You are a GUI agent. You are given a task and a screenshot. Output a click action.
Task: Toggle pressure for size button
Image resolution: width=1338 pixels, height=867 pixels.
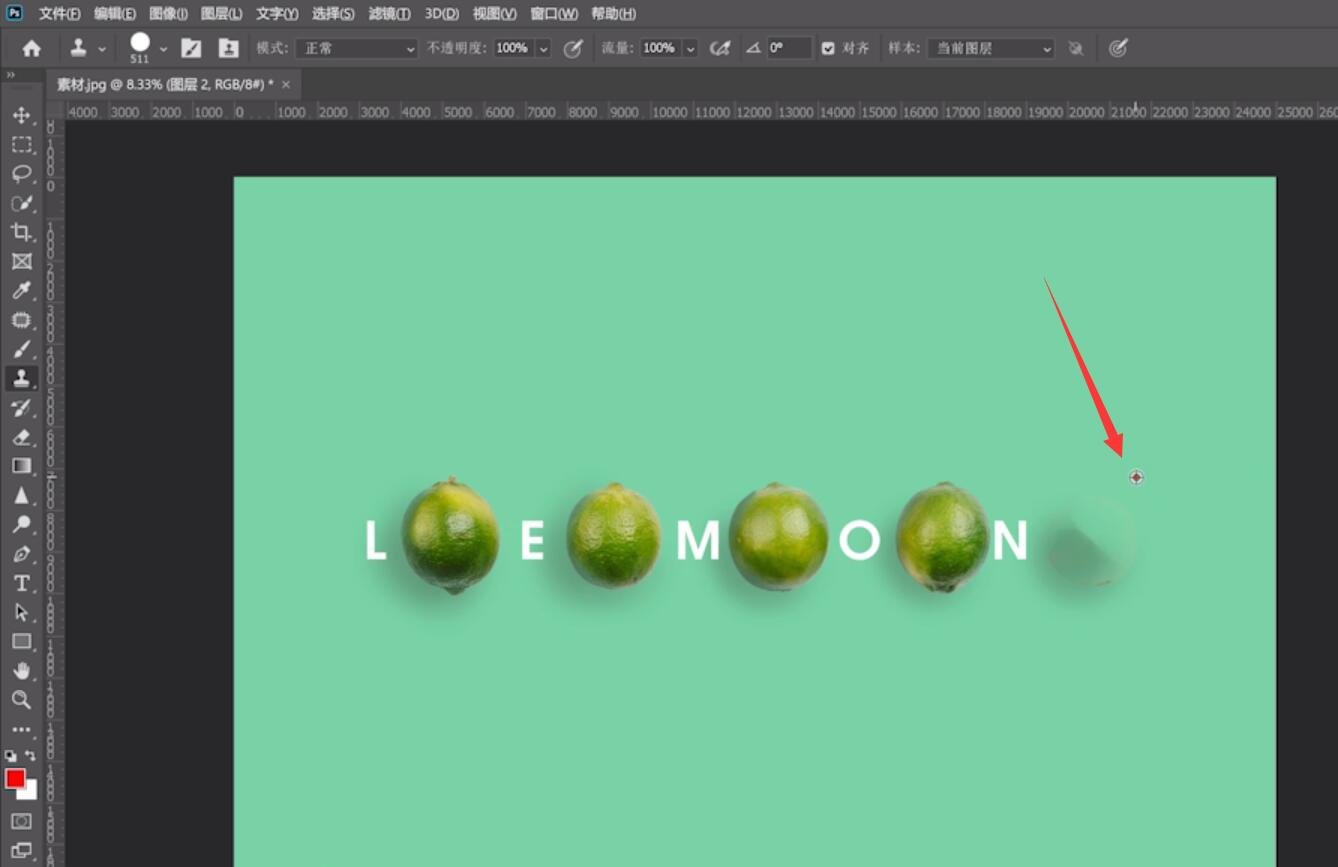1118,48
